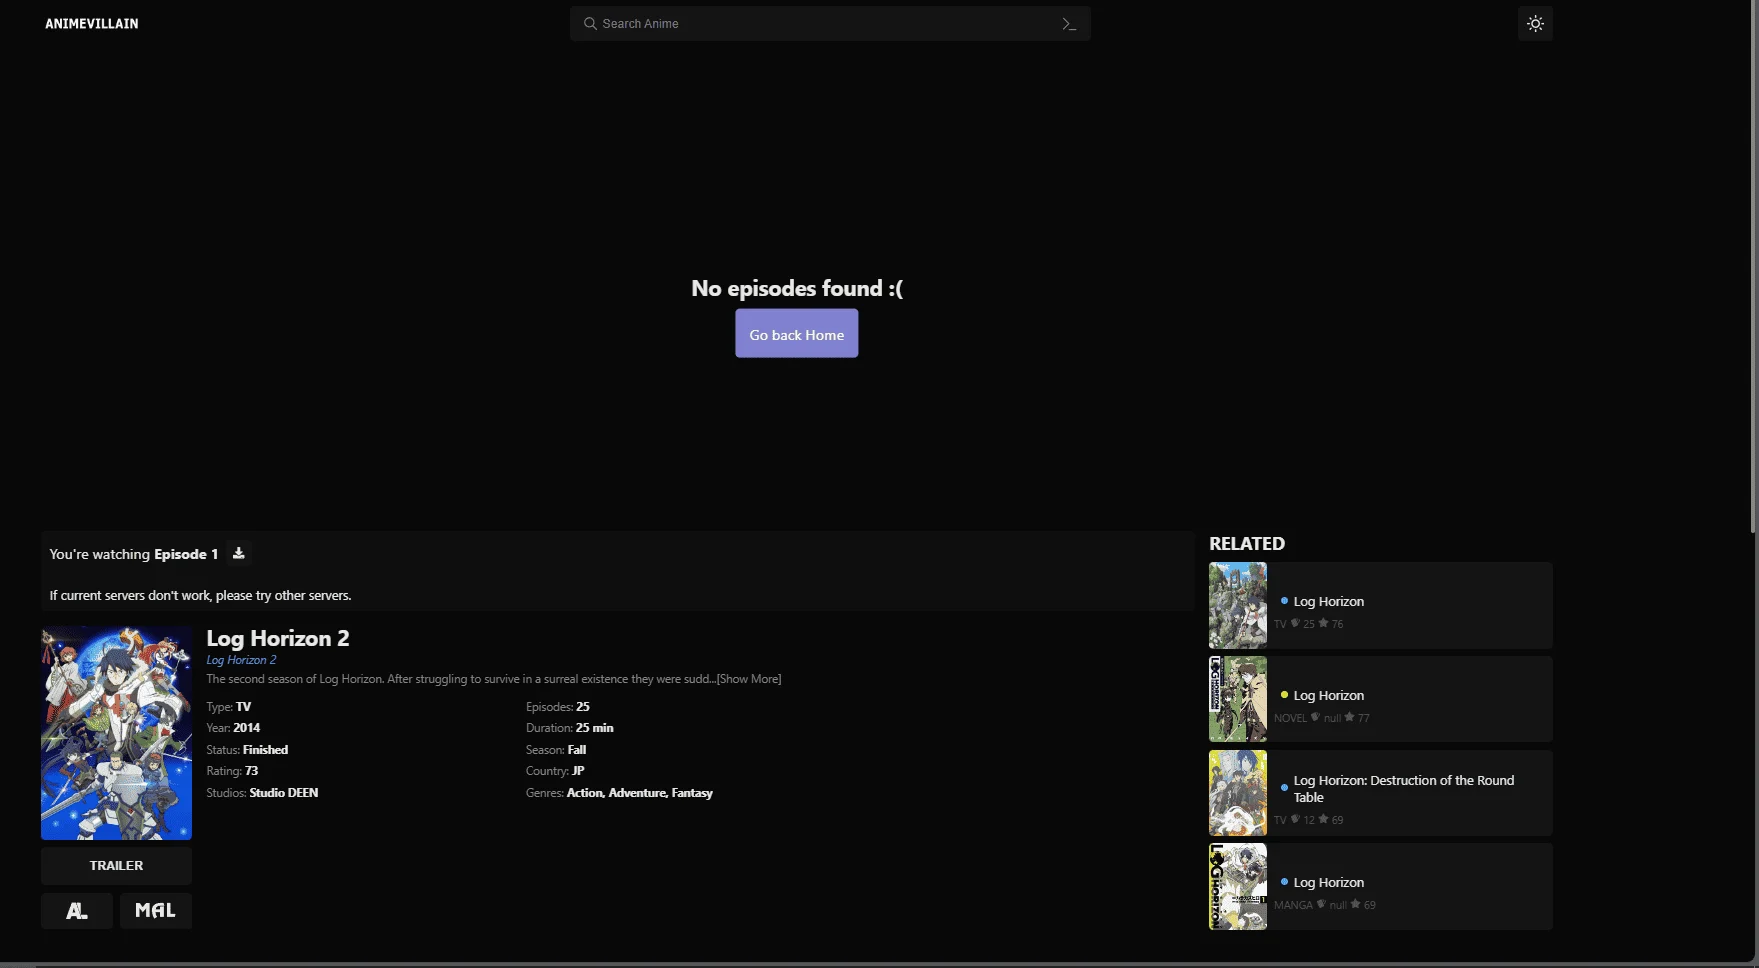Download Episode 1 via download icon

[238, 553]
